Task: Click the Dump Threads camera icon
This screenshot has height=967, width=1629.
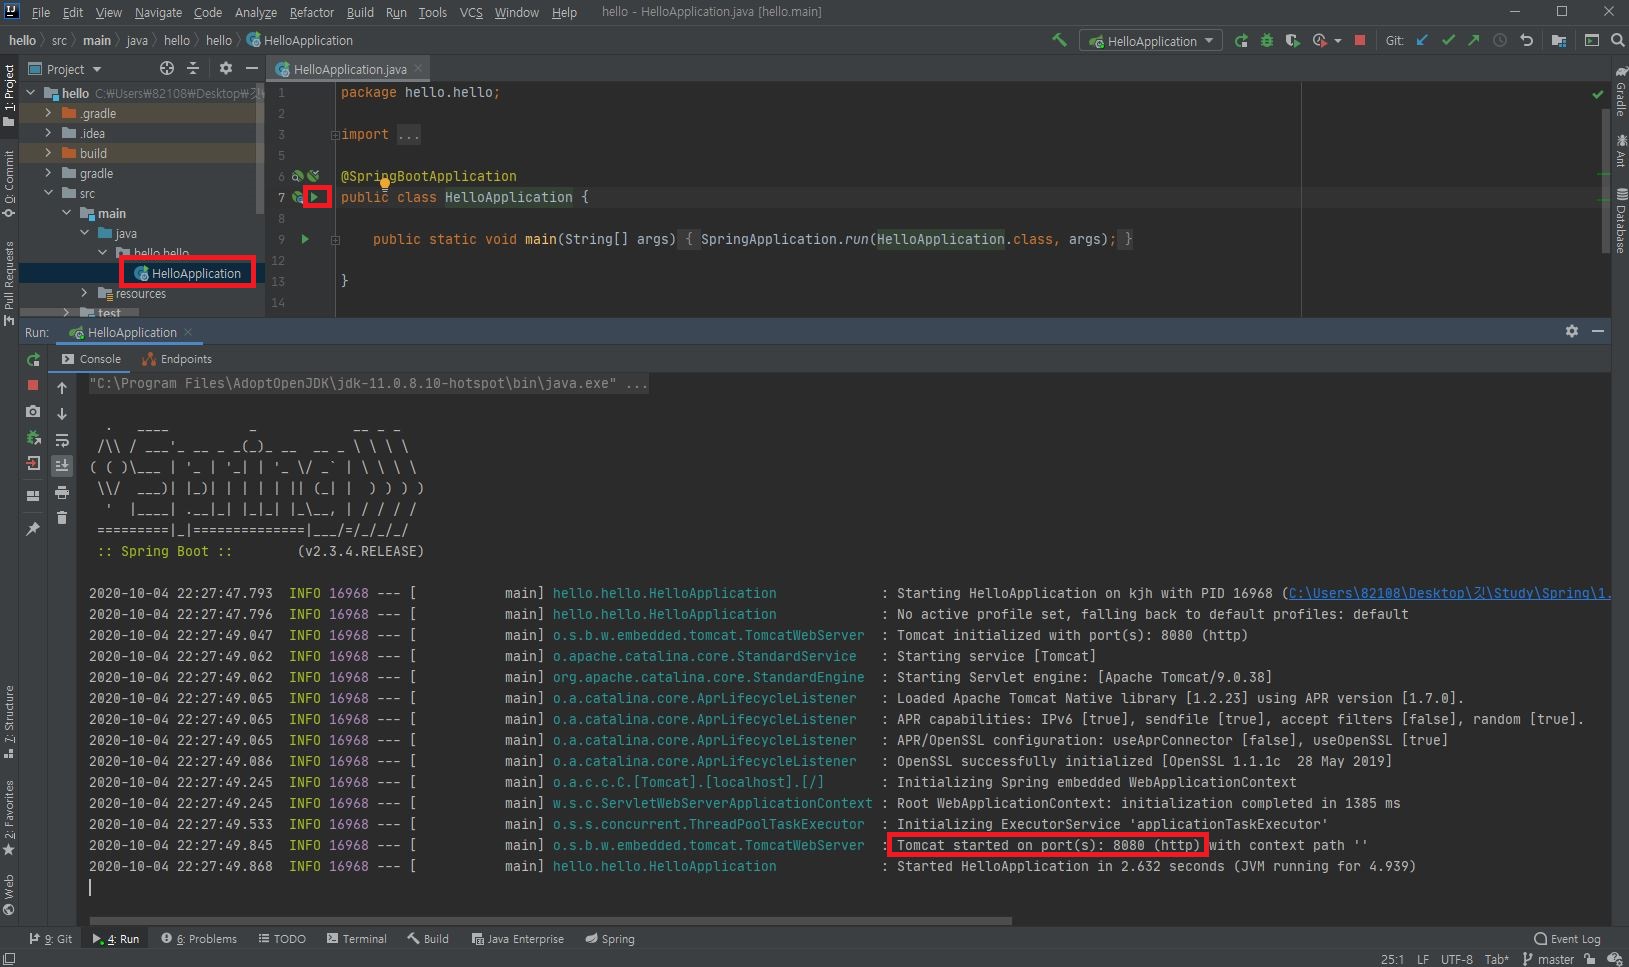Action: click(33, 411)
